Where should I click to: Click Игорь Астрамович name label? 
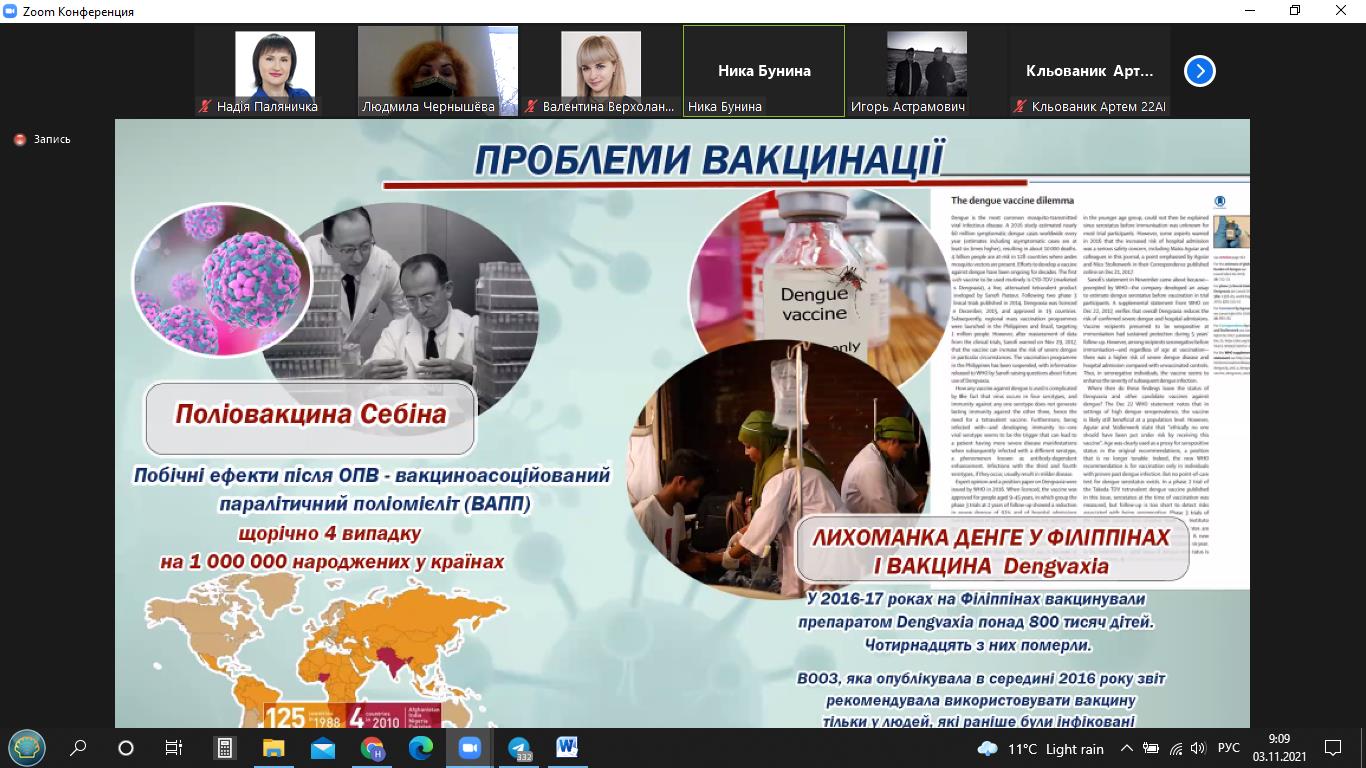point(907,106)
